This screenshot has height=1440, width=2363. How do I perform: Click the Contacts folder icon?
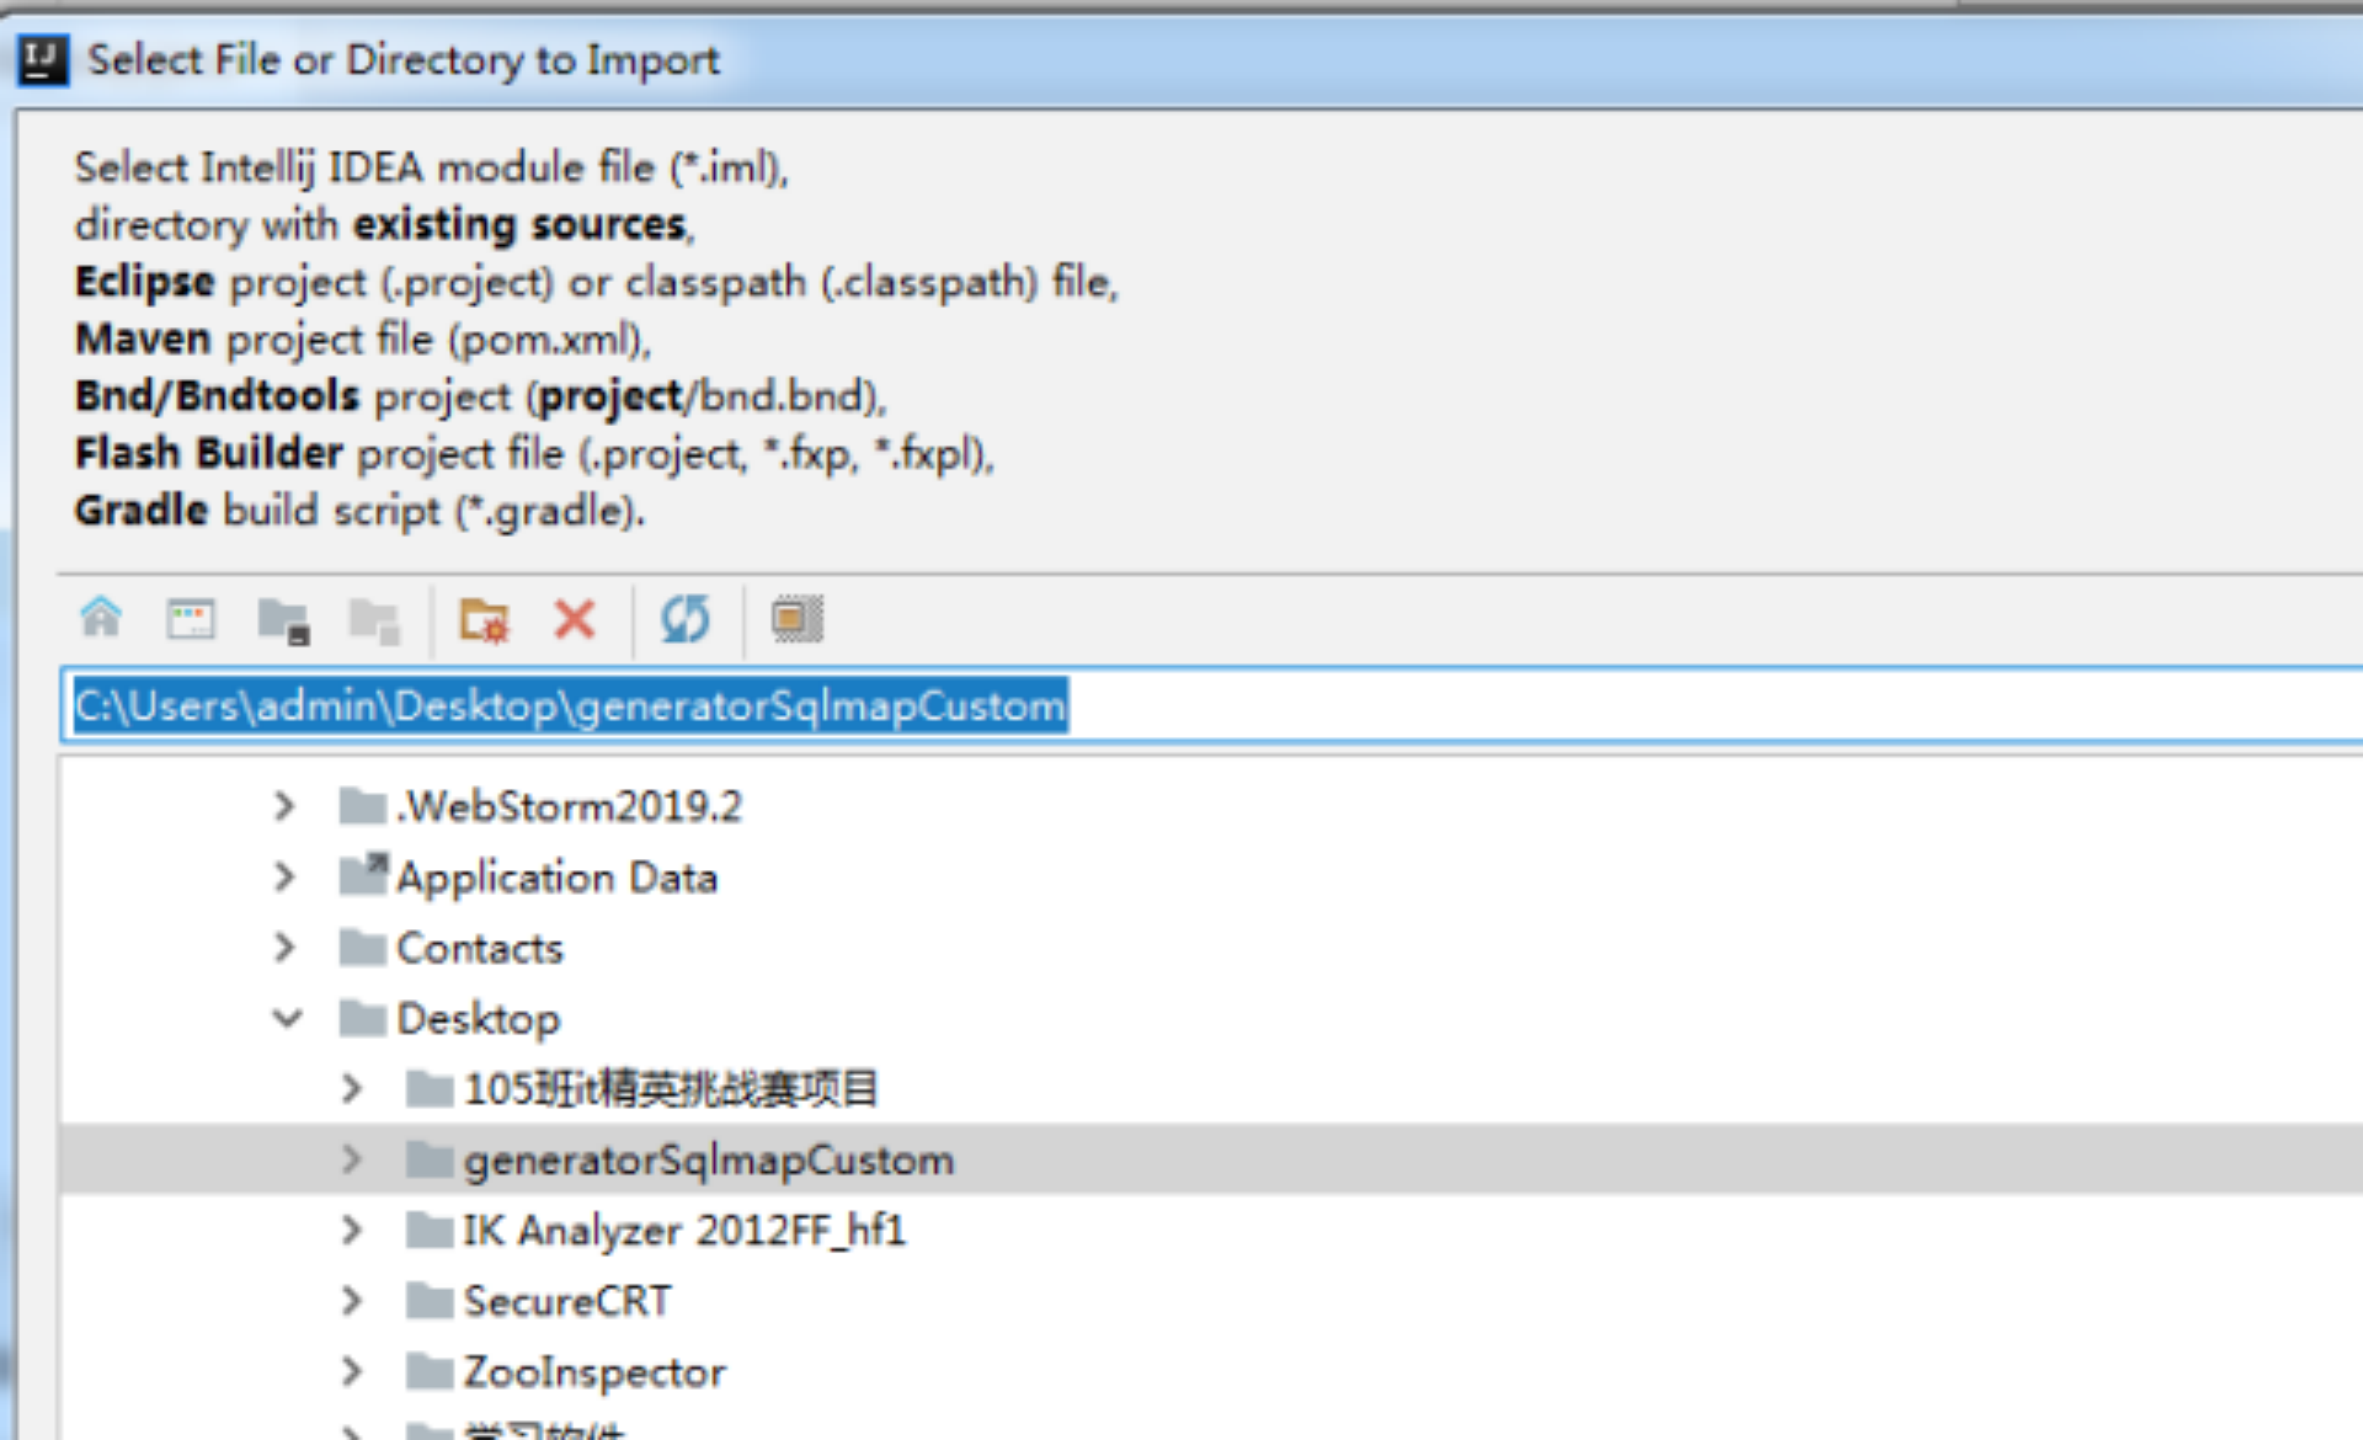coord(362,947)
